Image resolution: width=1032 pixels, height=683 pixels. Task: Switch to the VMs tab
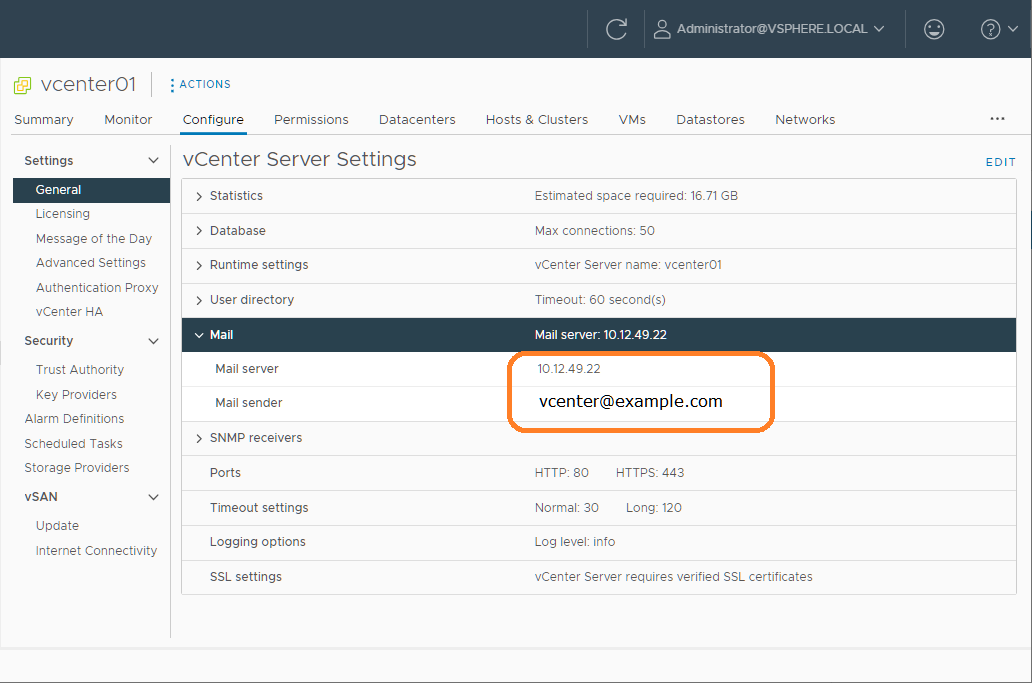click(632, 120)
